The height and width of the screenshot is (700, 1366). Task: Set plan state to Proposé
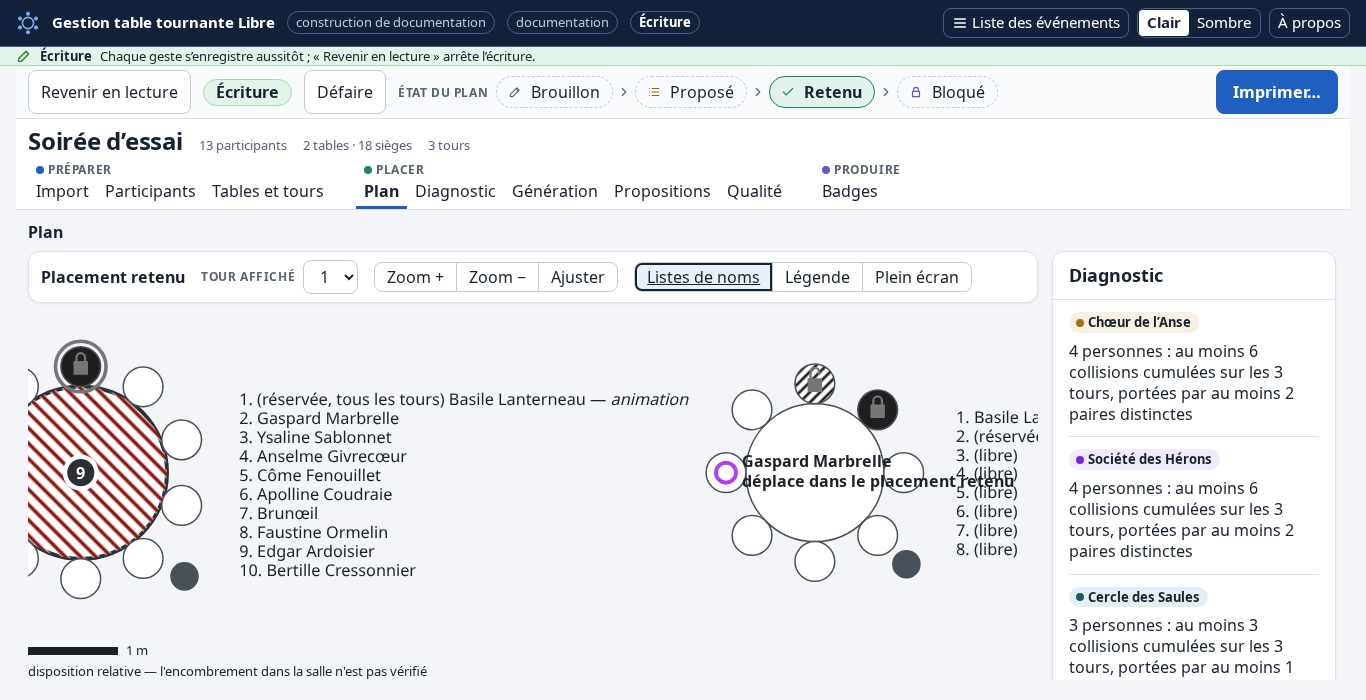(691, 92)
